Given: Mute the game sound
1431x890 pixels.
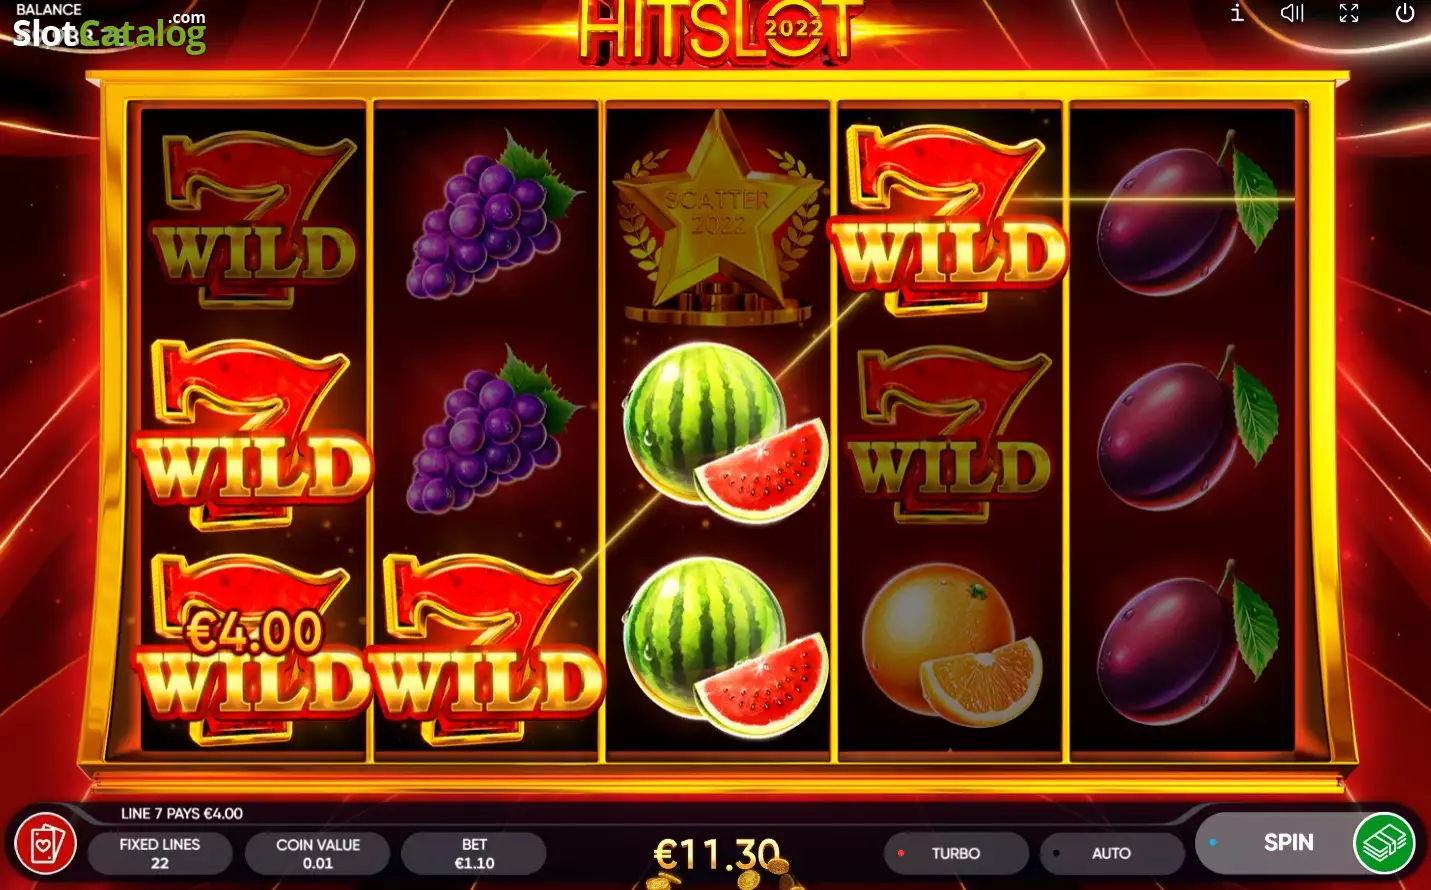Looking at the screenshot, I should tap(1293, 13).
